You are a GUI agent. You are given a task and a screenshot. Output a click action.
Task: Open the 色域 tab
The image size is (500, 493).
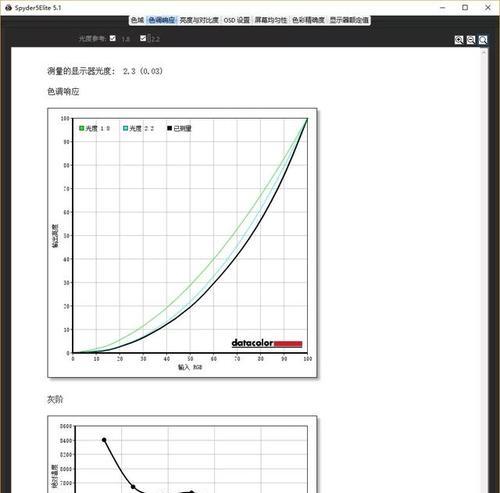137,20
